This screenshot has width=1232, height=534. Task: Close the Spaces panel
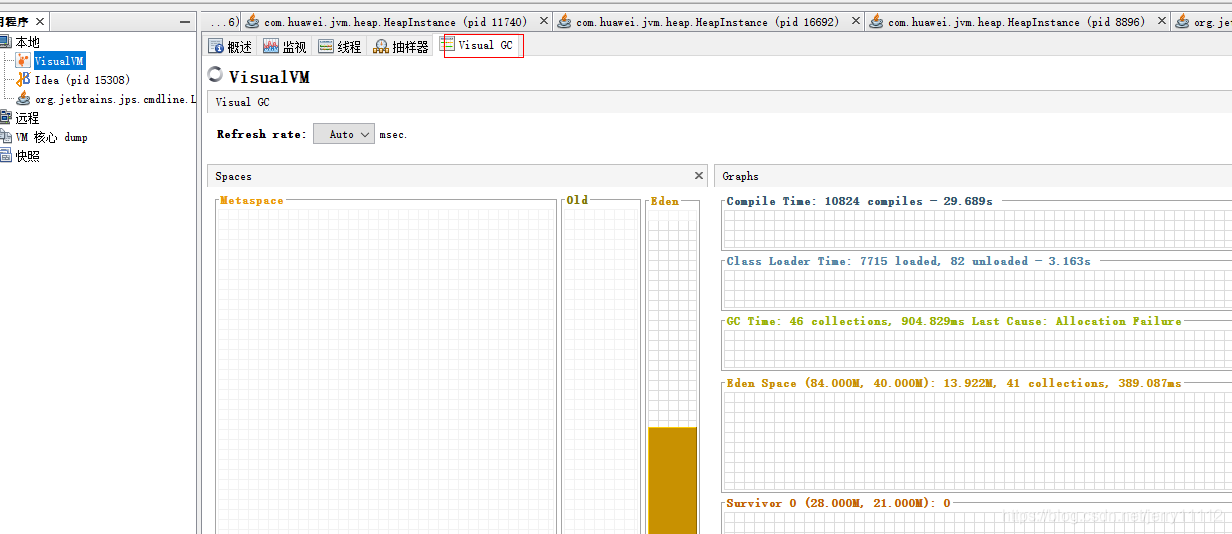tap(698, 176)
